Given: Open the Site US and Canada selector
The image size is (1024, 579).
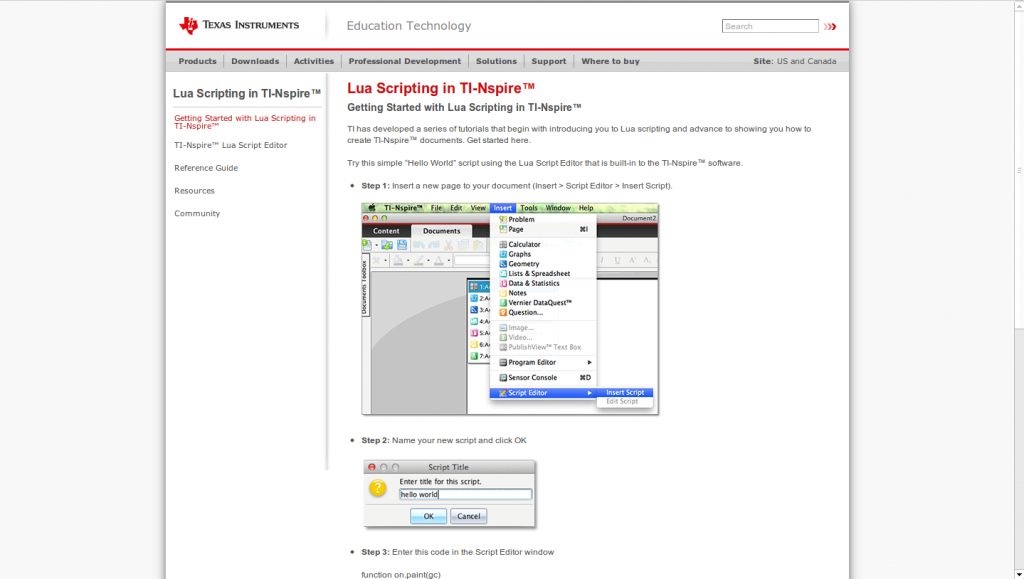Looking at the screenshot, I should pyautogui.click(x=794, y=61).
